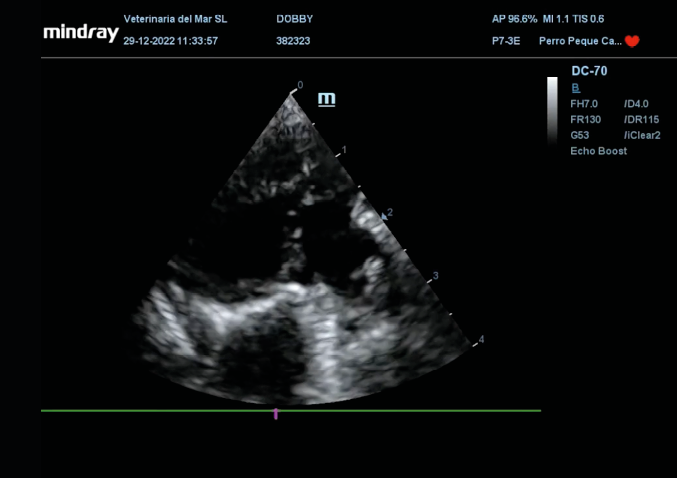The height and width of the screenshot is (478, 677).
Task: Click the P7-3E probe label
Action: [506, 41]
